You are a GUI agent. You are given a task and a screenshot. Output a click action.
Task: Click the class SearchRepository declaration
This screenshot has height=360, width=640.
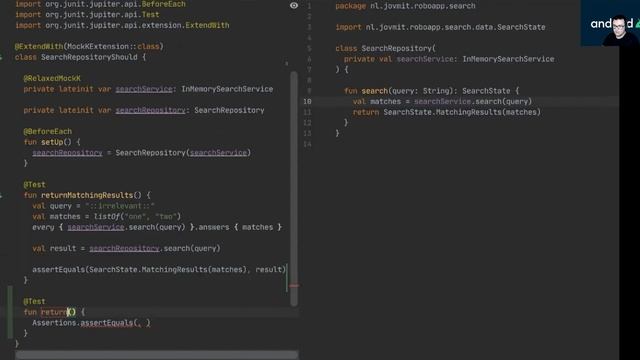click(x=385, y=48)
